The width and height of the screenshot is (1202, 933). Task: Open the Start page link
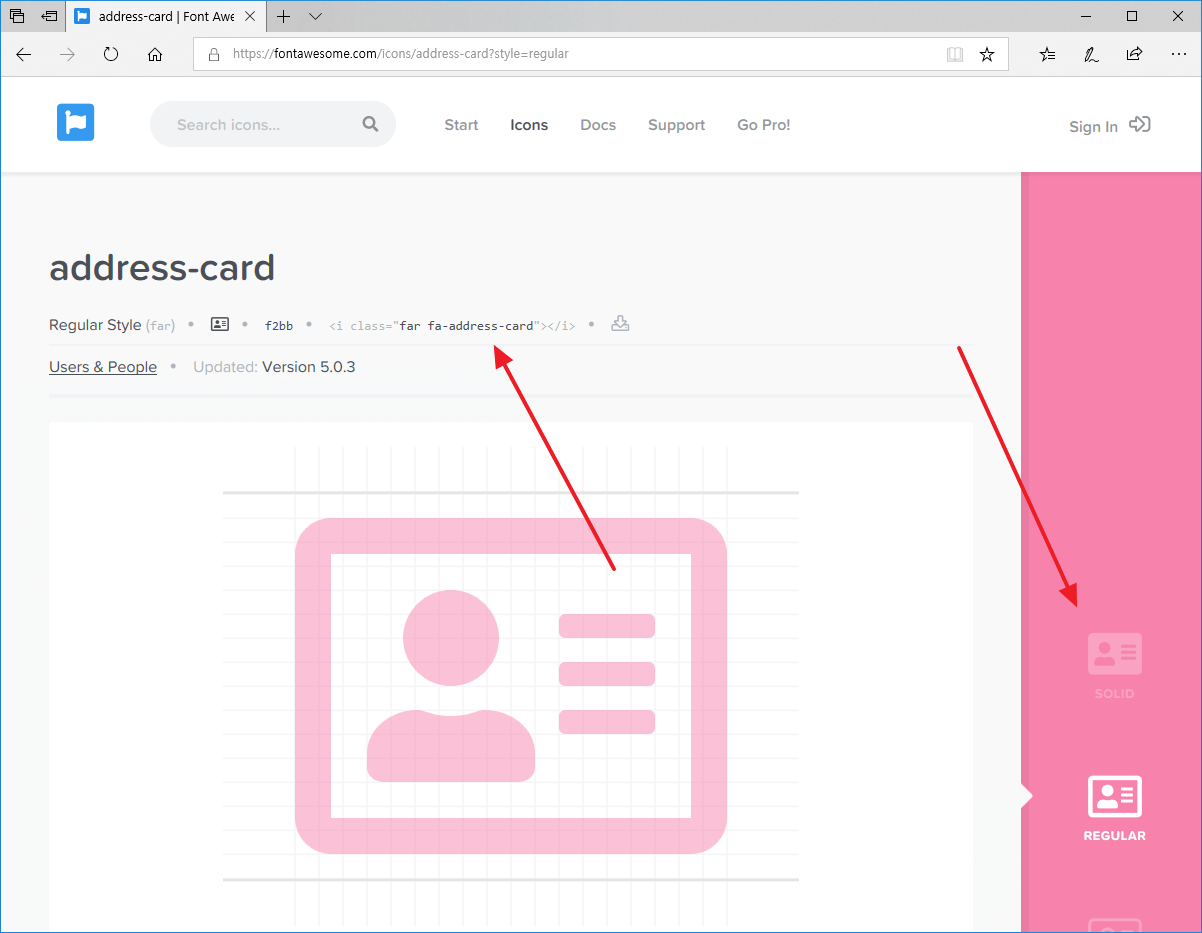[461, 125]
